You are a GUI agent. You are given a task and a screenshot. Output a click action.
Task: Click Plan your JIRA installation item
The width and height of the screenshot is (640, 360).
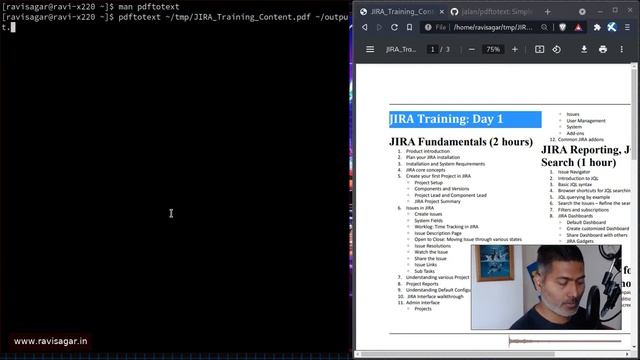coord(433,157)
